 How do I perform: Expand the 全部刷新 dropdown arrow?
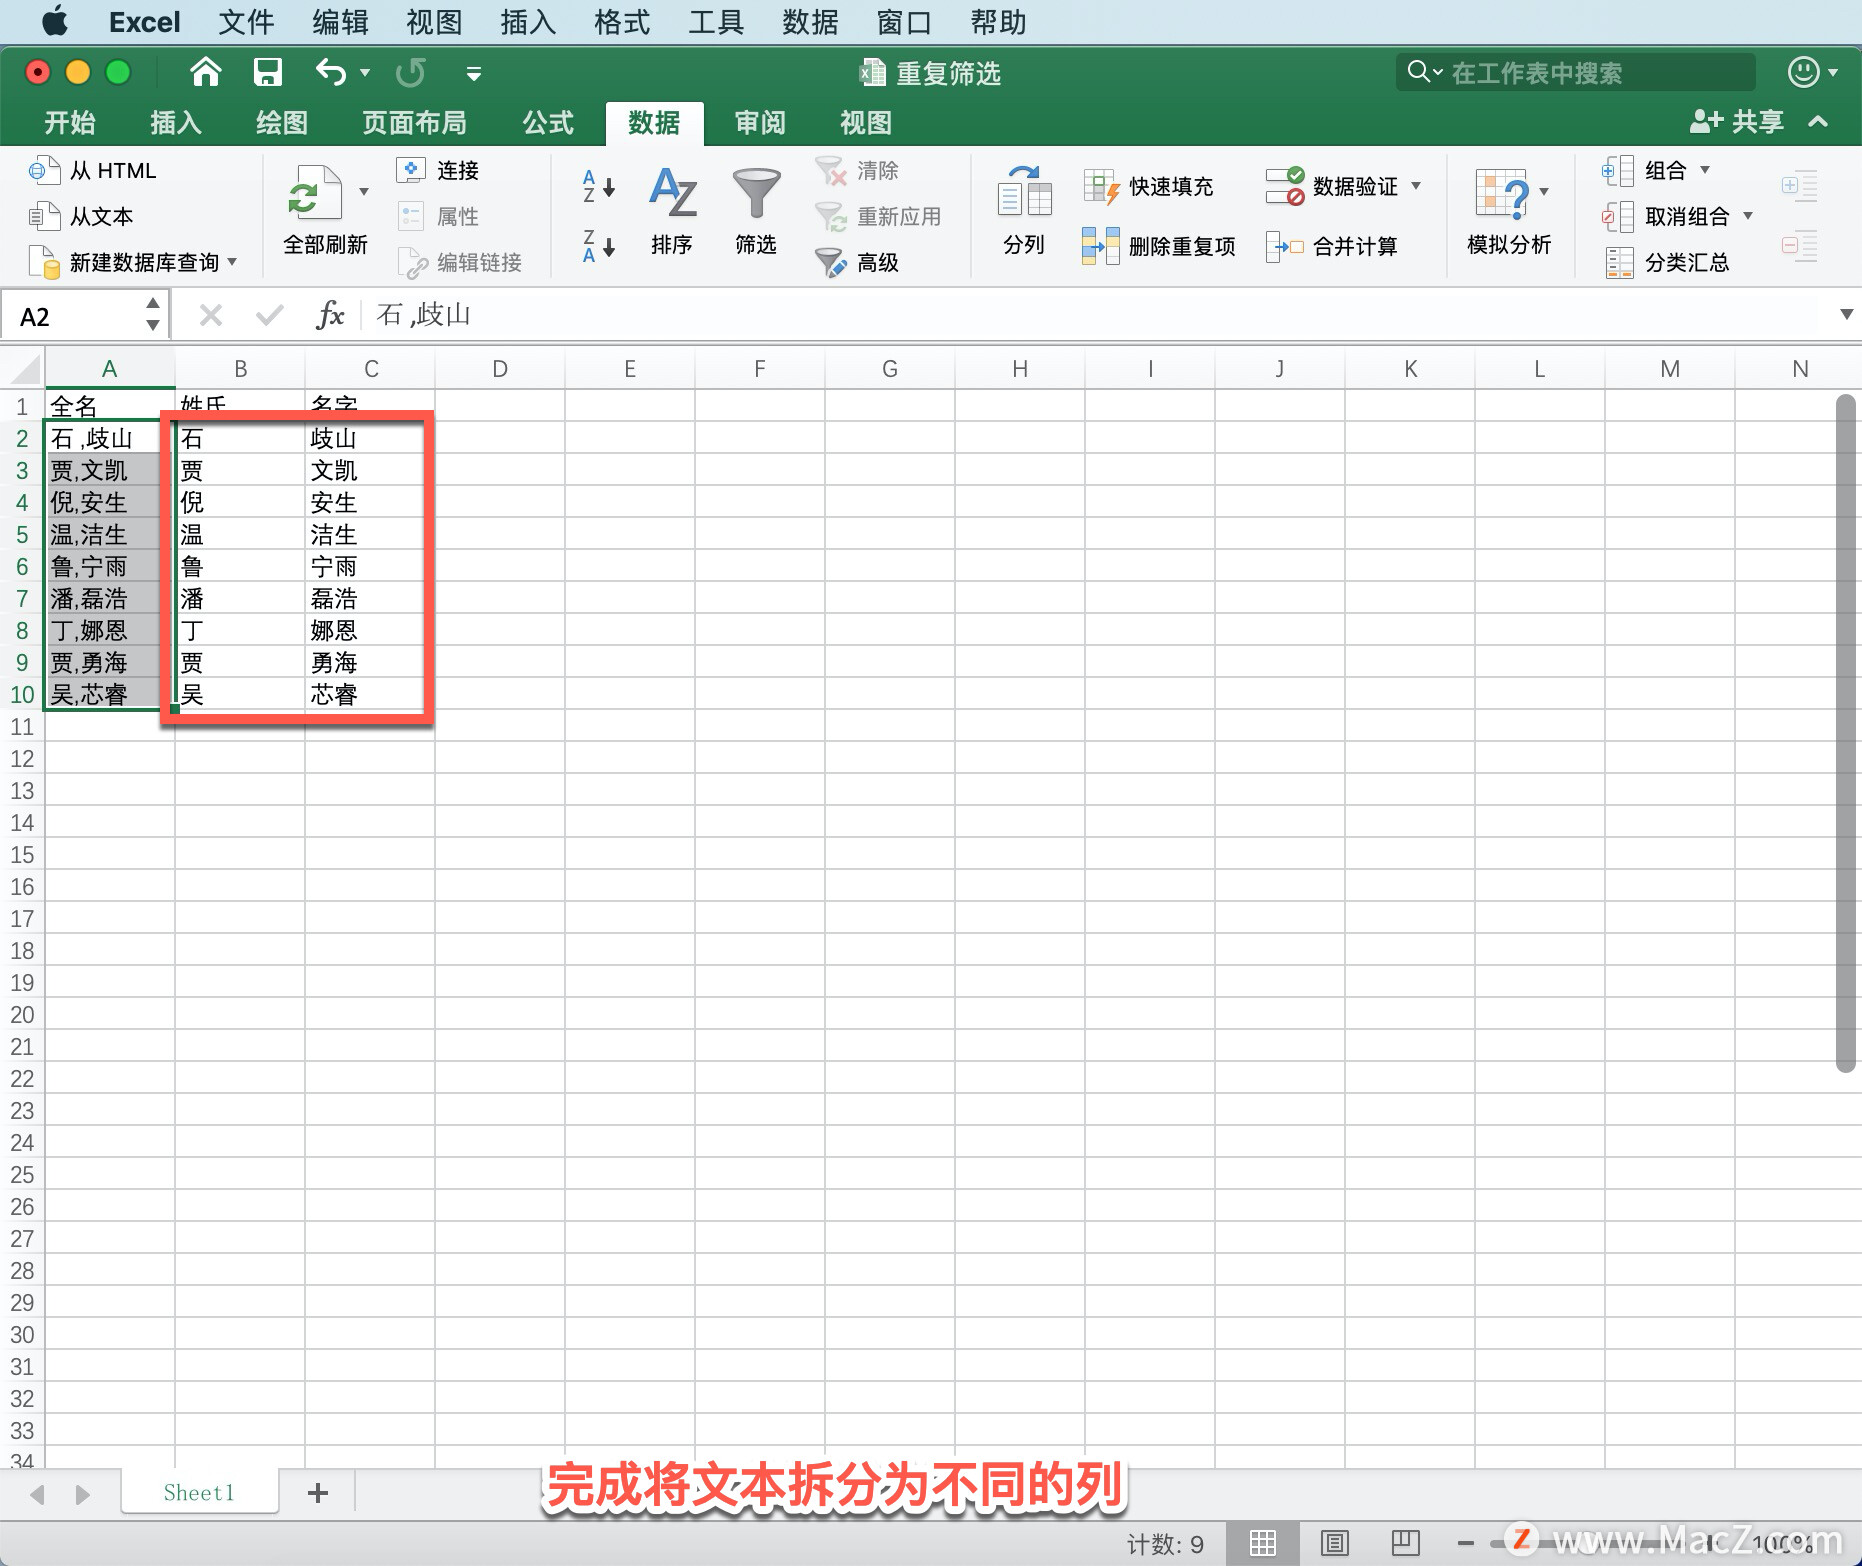point(364,192)
